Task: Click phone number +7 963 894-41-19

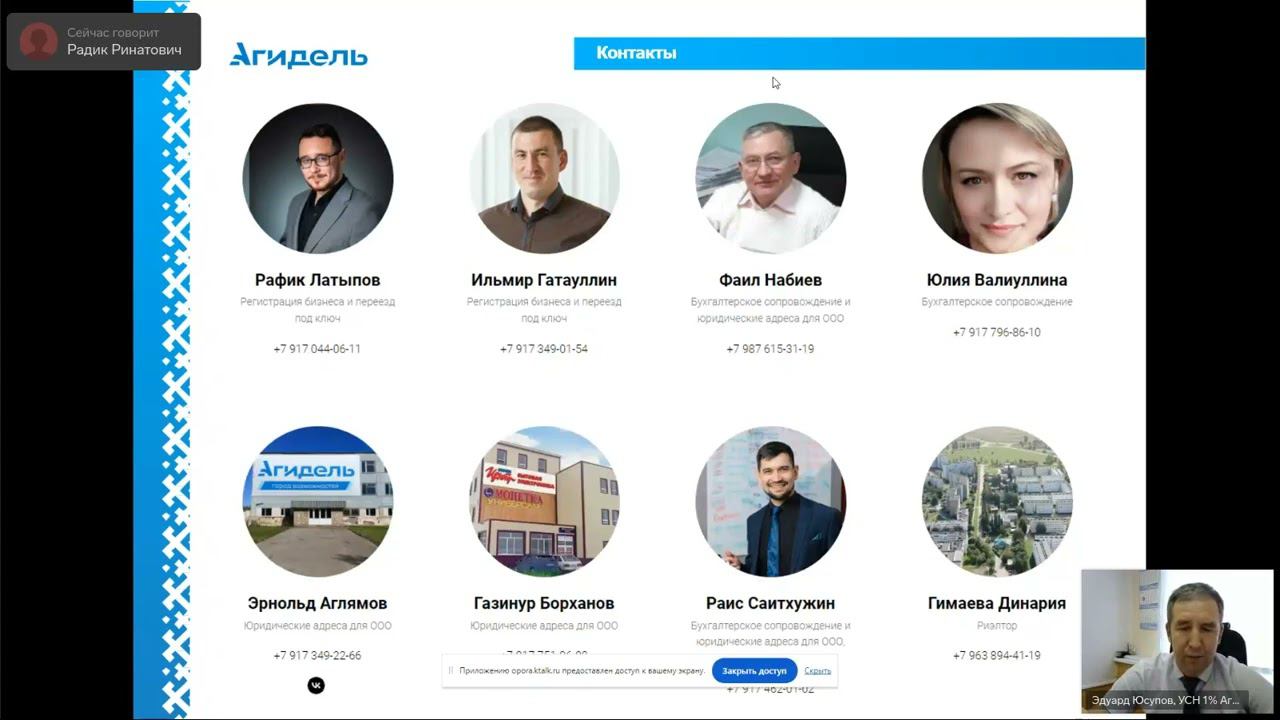Action: [x=997, y=656]
